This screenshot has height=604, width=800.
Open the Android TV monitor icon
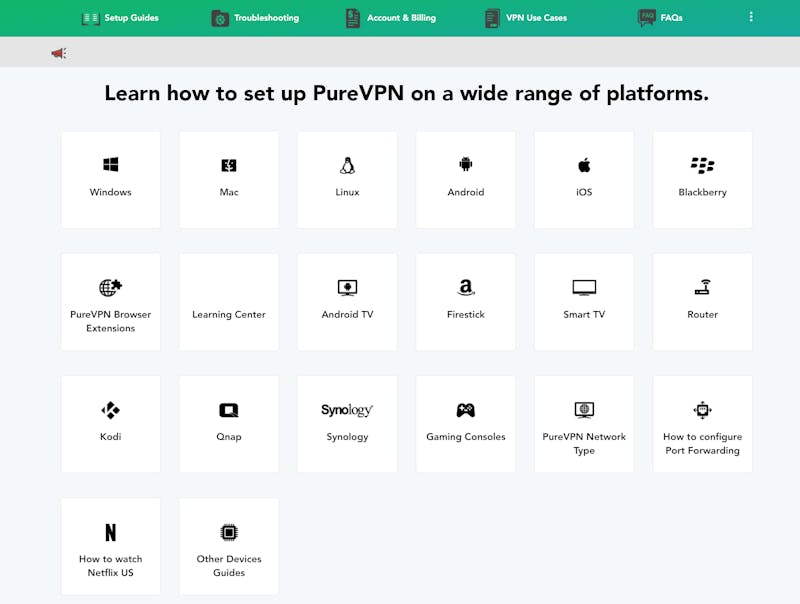point(347,288)
